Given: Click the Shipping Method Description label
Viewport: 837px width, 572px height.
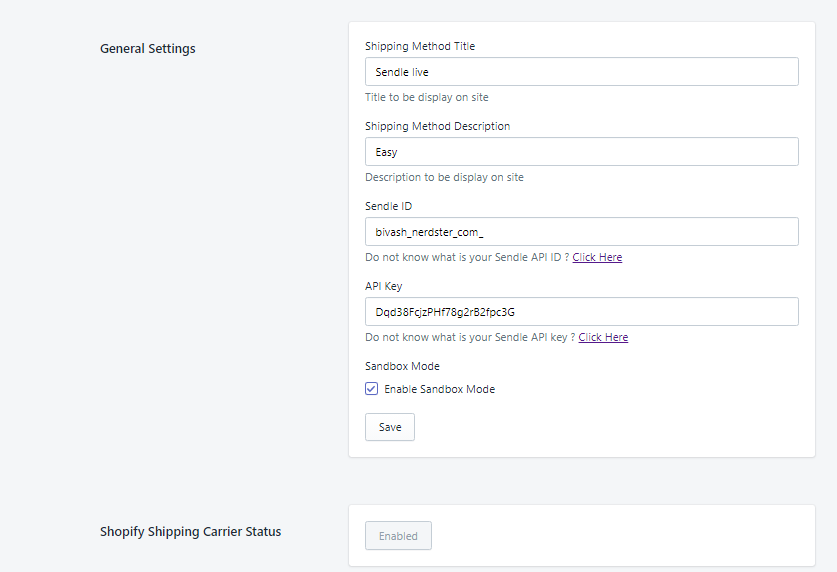Looking at the screenshot, I should (437, 126).
